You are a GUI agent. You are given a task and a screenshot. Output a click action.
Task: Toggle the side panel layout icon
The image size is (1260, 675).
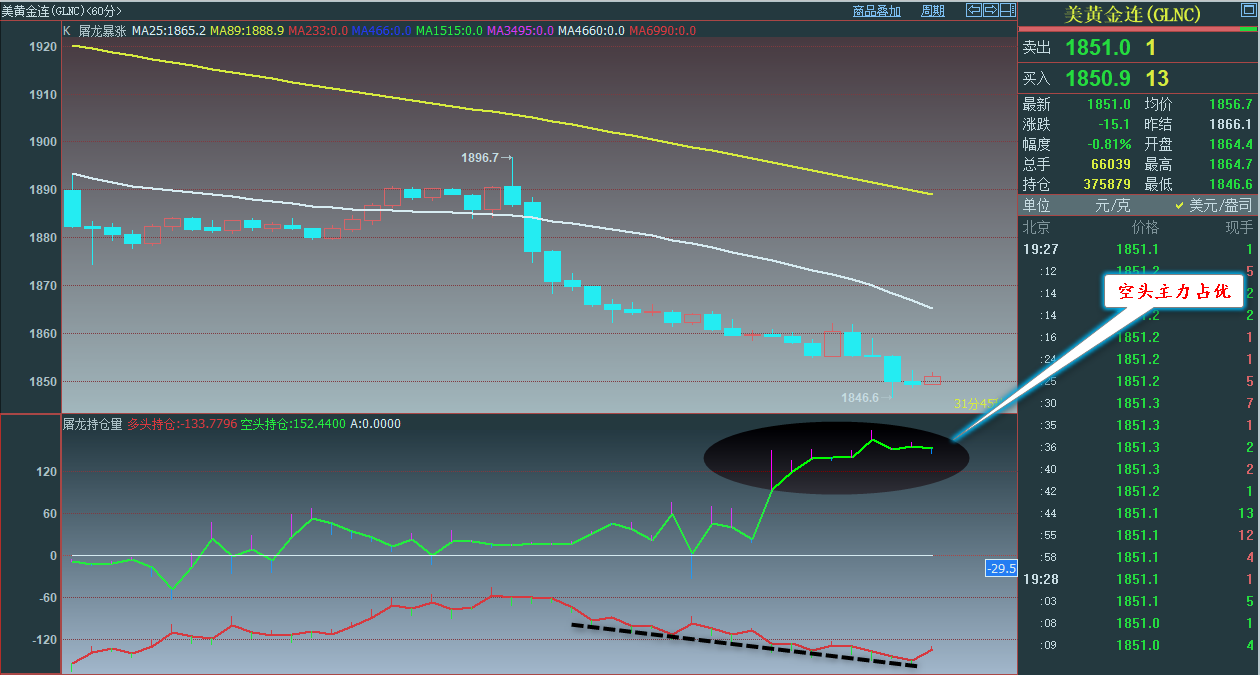1007,11
